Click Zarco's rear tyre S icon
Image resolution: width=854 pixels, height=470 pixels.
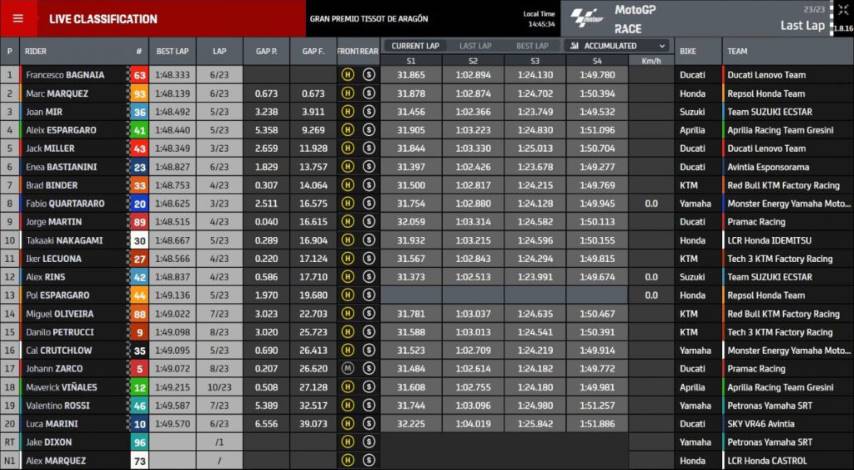(x=369, y=369)
